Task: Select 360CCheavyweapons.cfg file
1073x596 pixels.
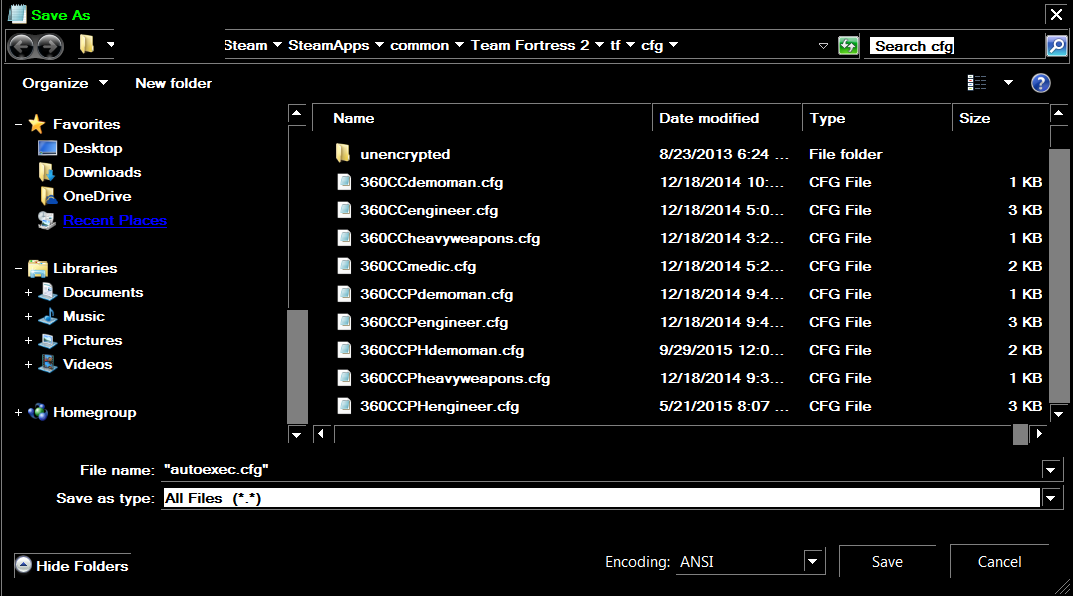Action: (x=450, y=238)
